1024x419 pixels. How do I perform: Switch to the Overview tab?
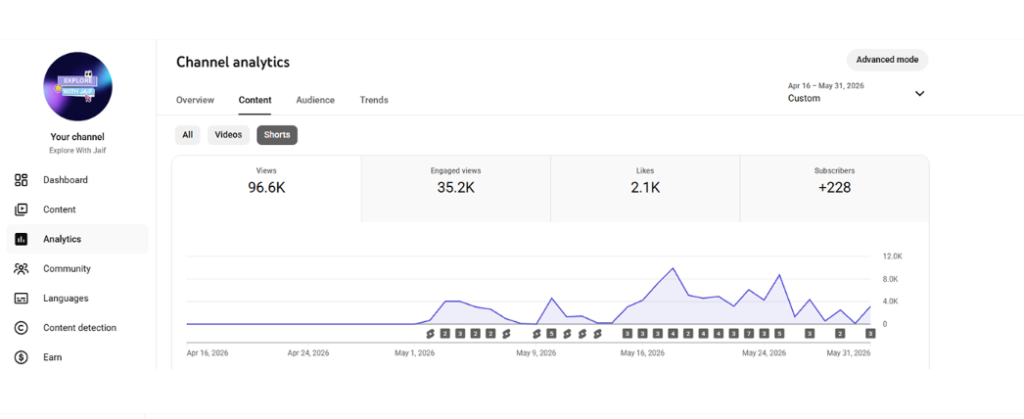[195, 100]
